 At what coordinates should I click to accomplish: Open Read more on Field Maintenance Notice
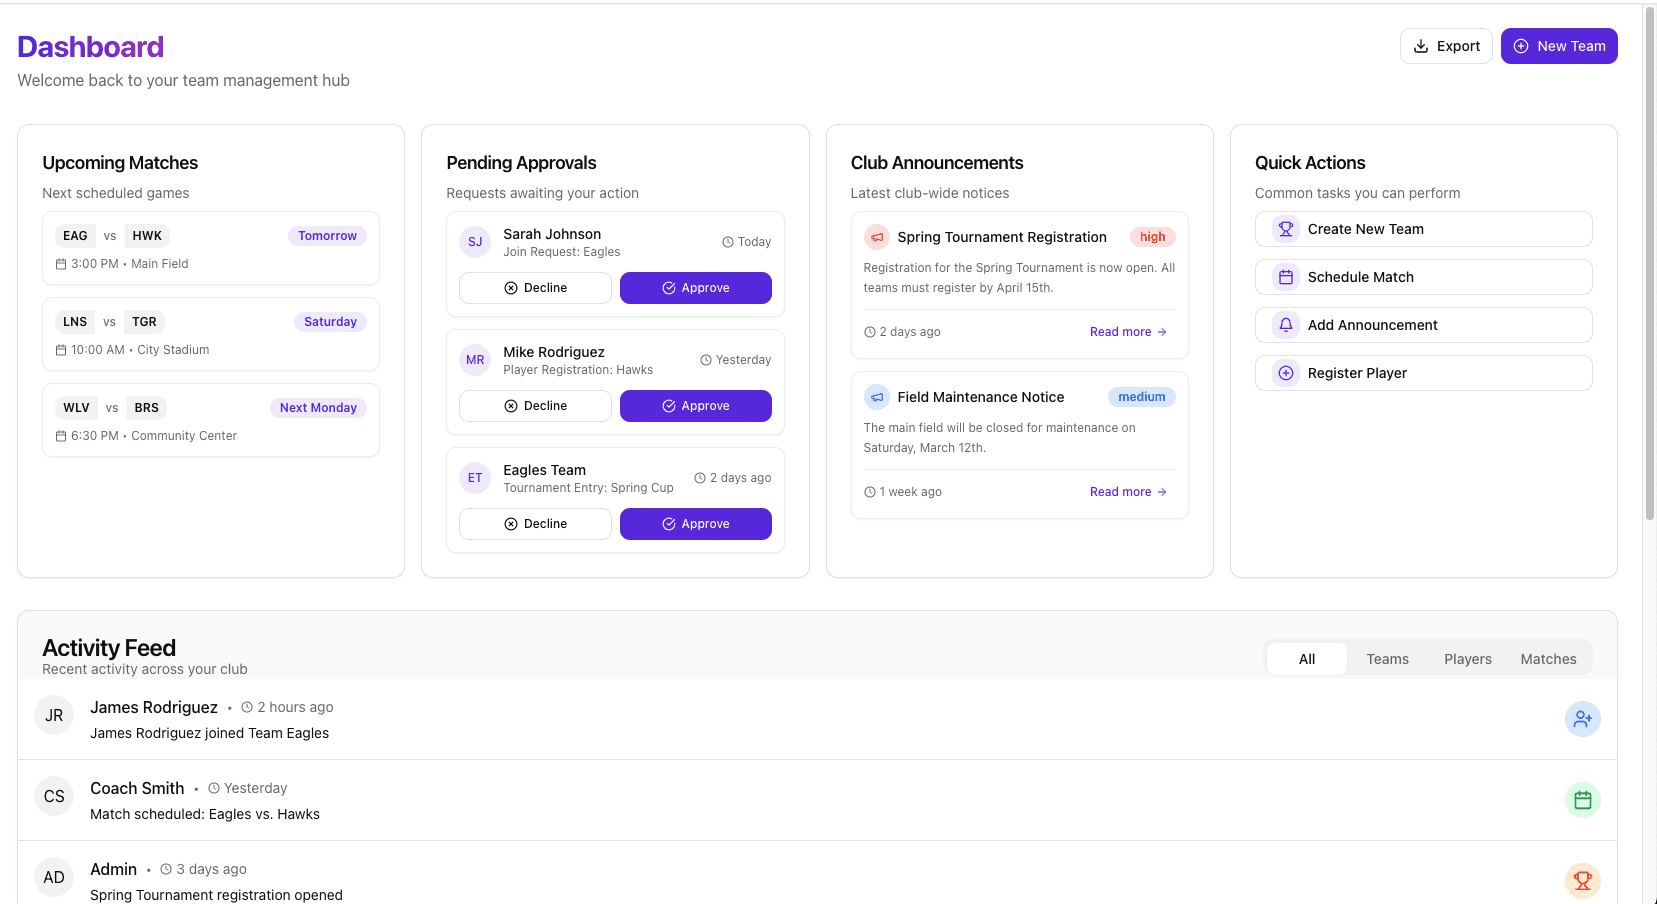1128,491
